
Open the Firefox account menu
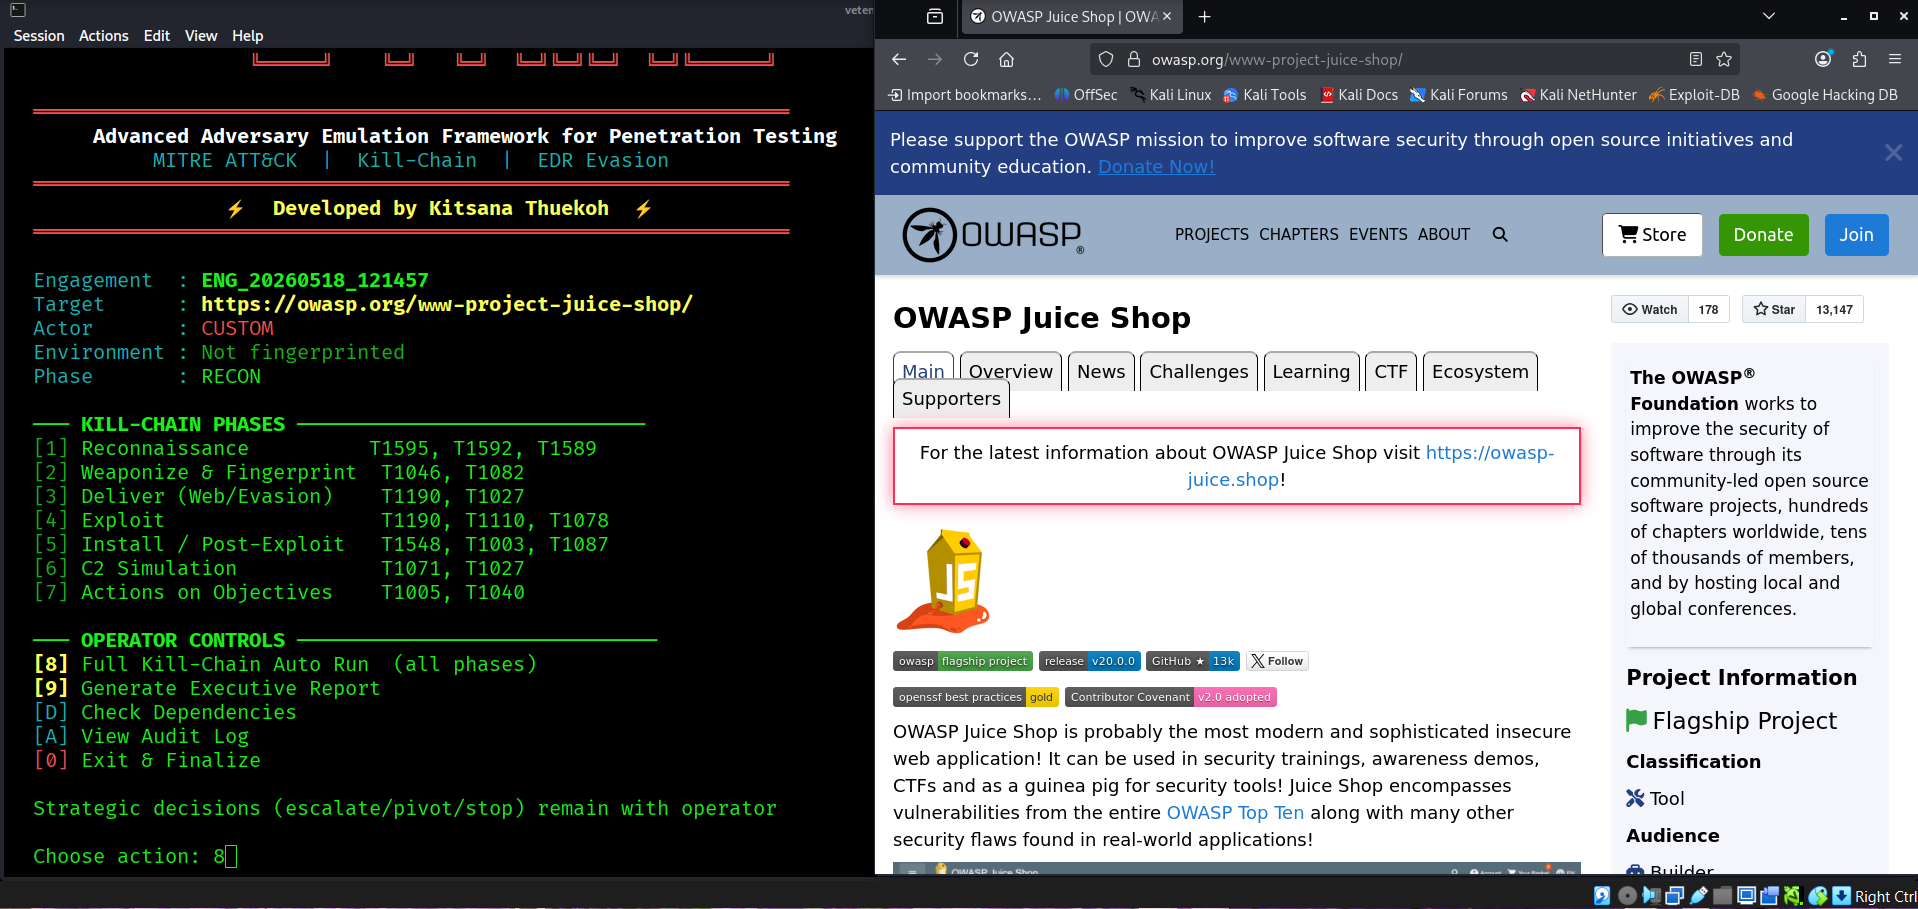1824,59
